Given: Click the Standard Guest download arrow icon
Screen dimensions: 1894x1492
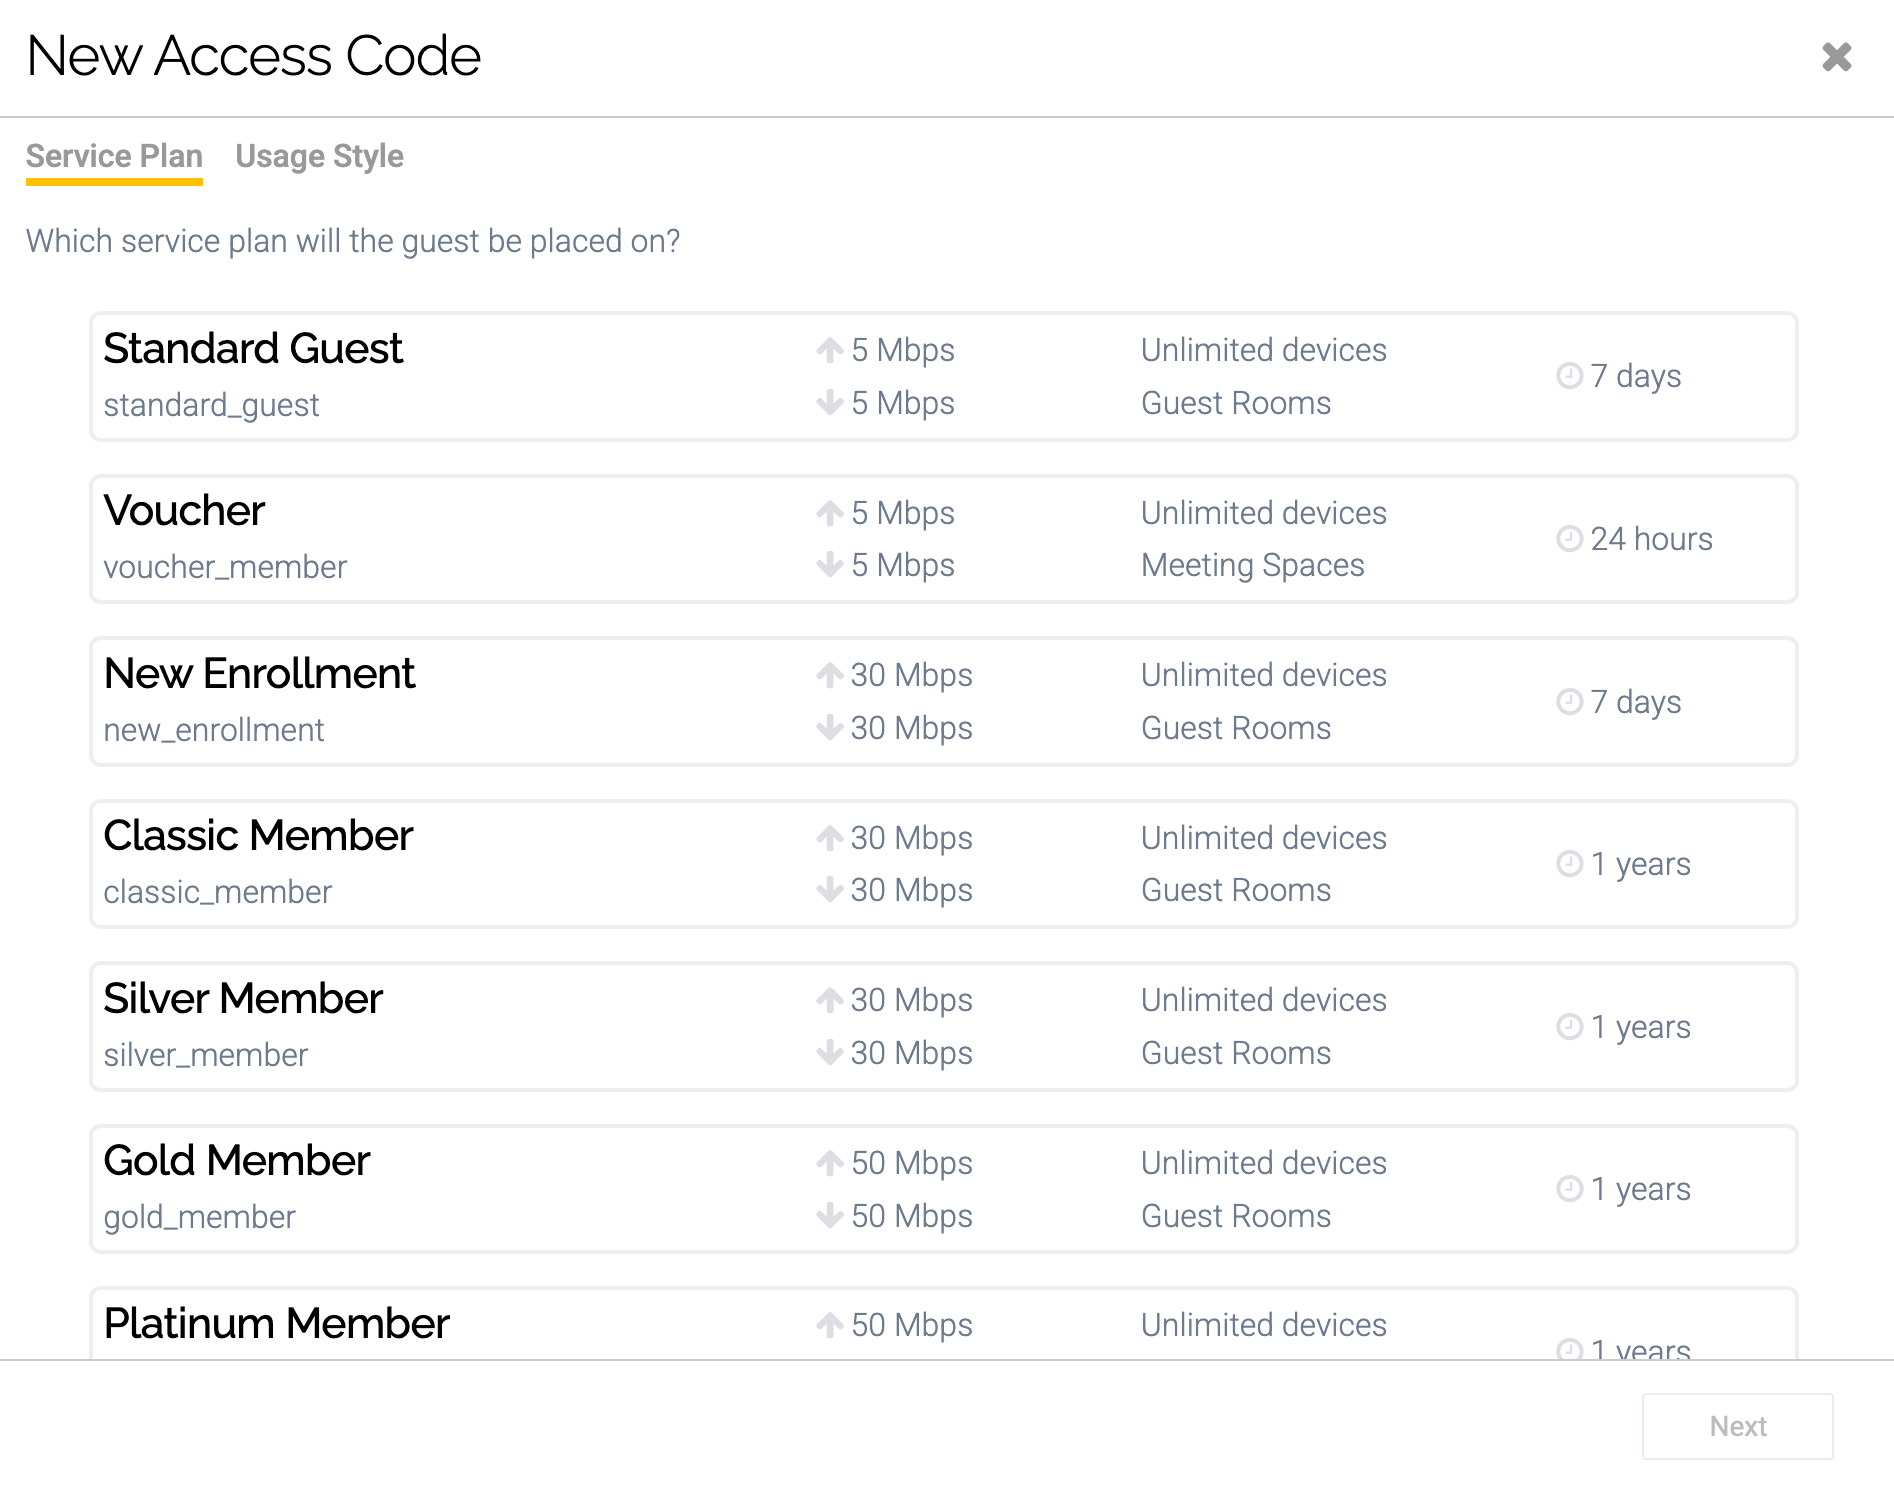Looking at the screenshot, I should [829, 403].
